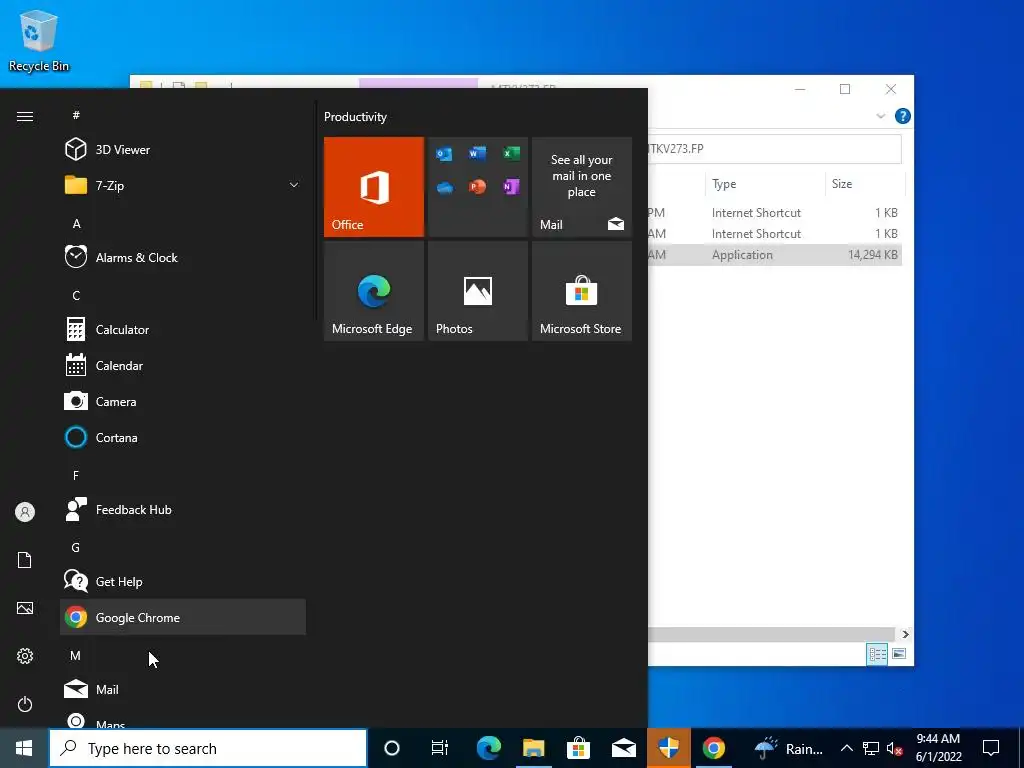Click the Cortana circle on taskbar
The width and height of the screenshot is (1024, 768).
pos(392,748)
